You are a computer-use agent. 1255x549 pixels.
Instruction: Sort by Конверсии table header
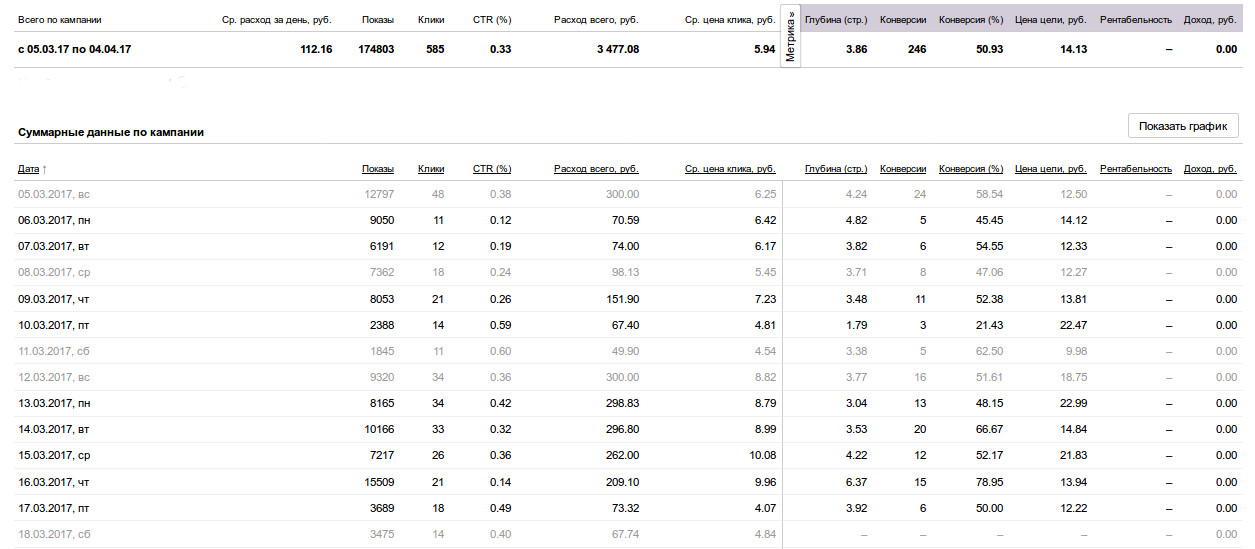pos(903,169)
